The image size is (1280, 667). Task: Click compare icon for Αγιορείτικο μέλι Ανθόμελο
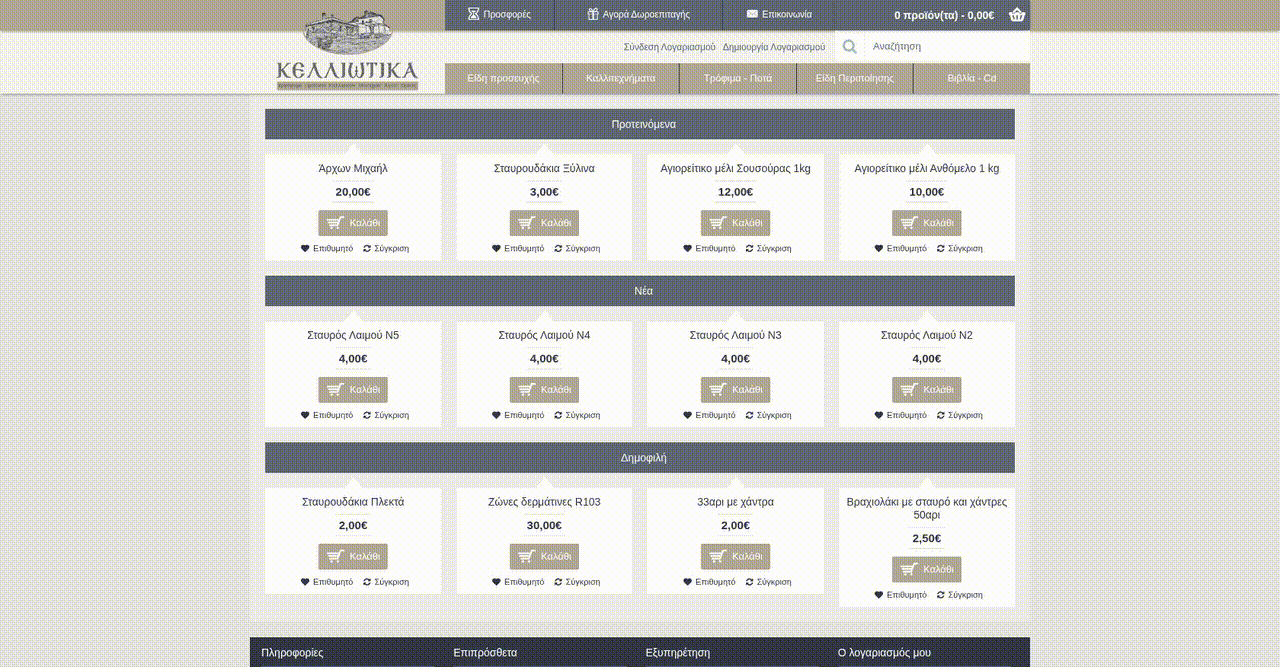(x=941, y=248)
